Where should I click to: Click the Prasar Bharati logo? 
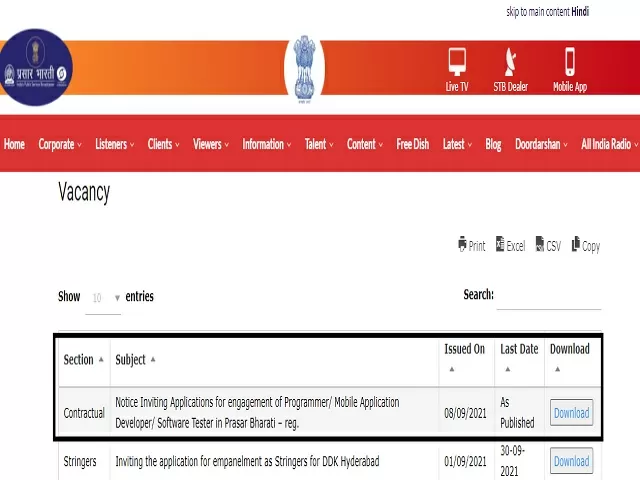pyautogui.click(x=36, y=67)
